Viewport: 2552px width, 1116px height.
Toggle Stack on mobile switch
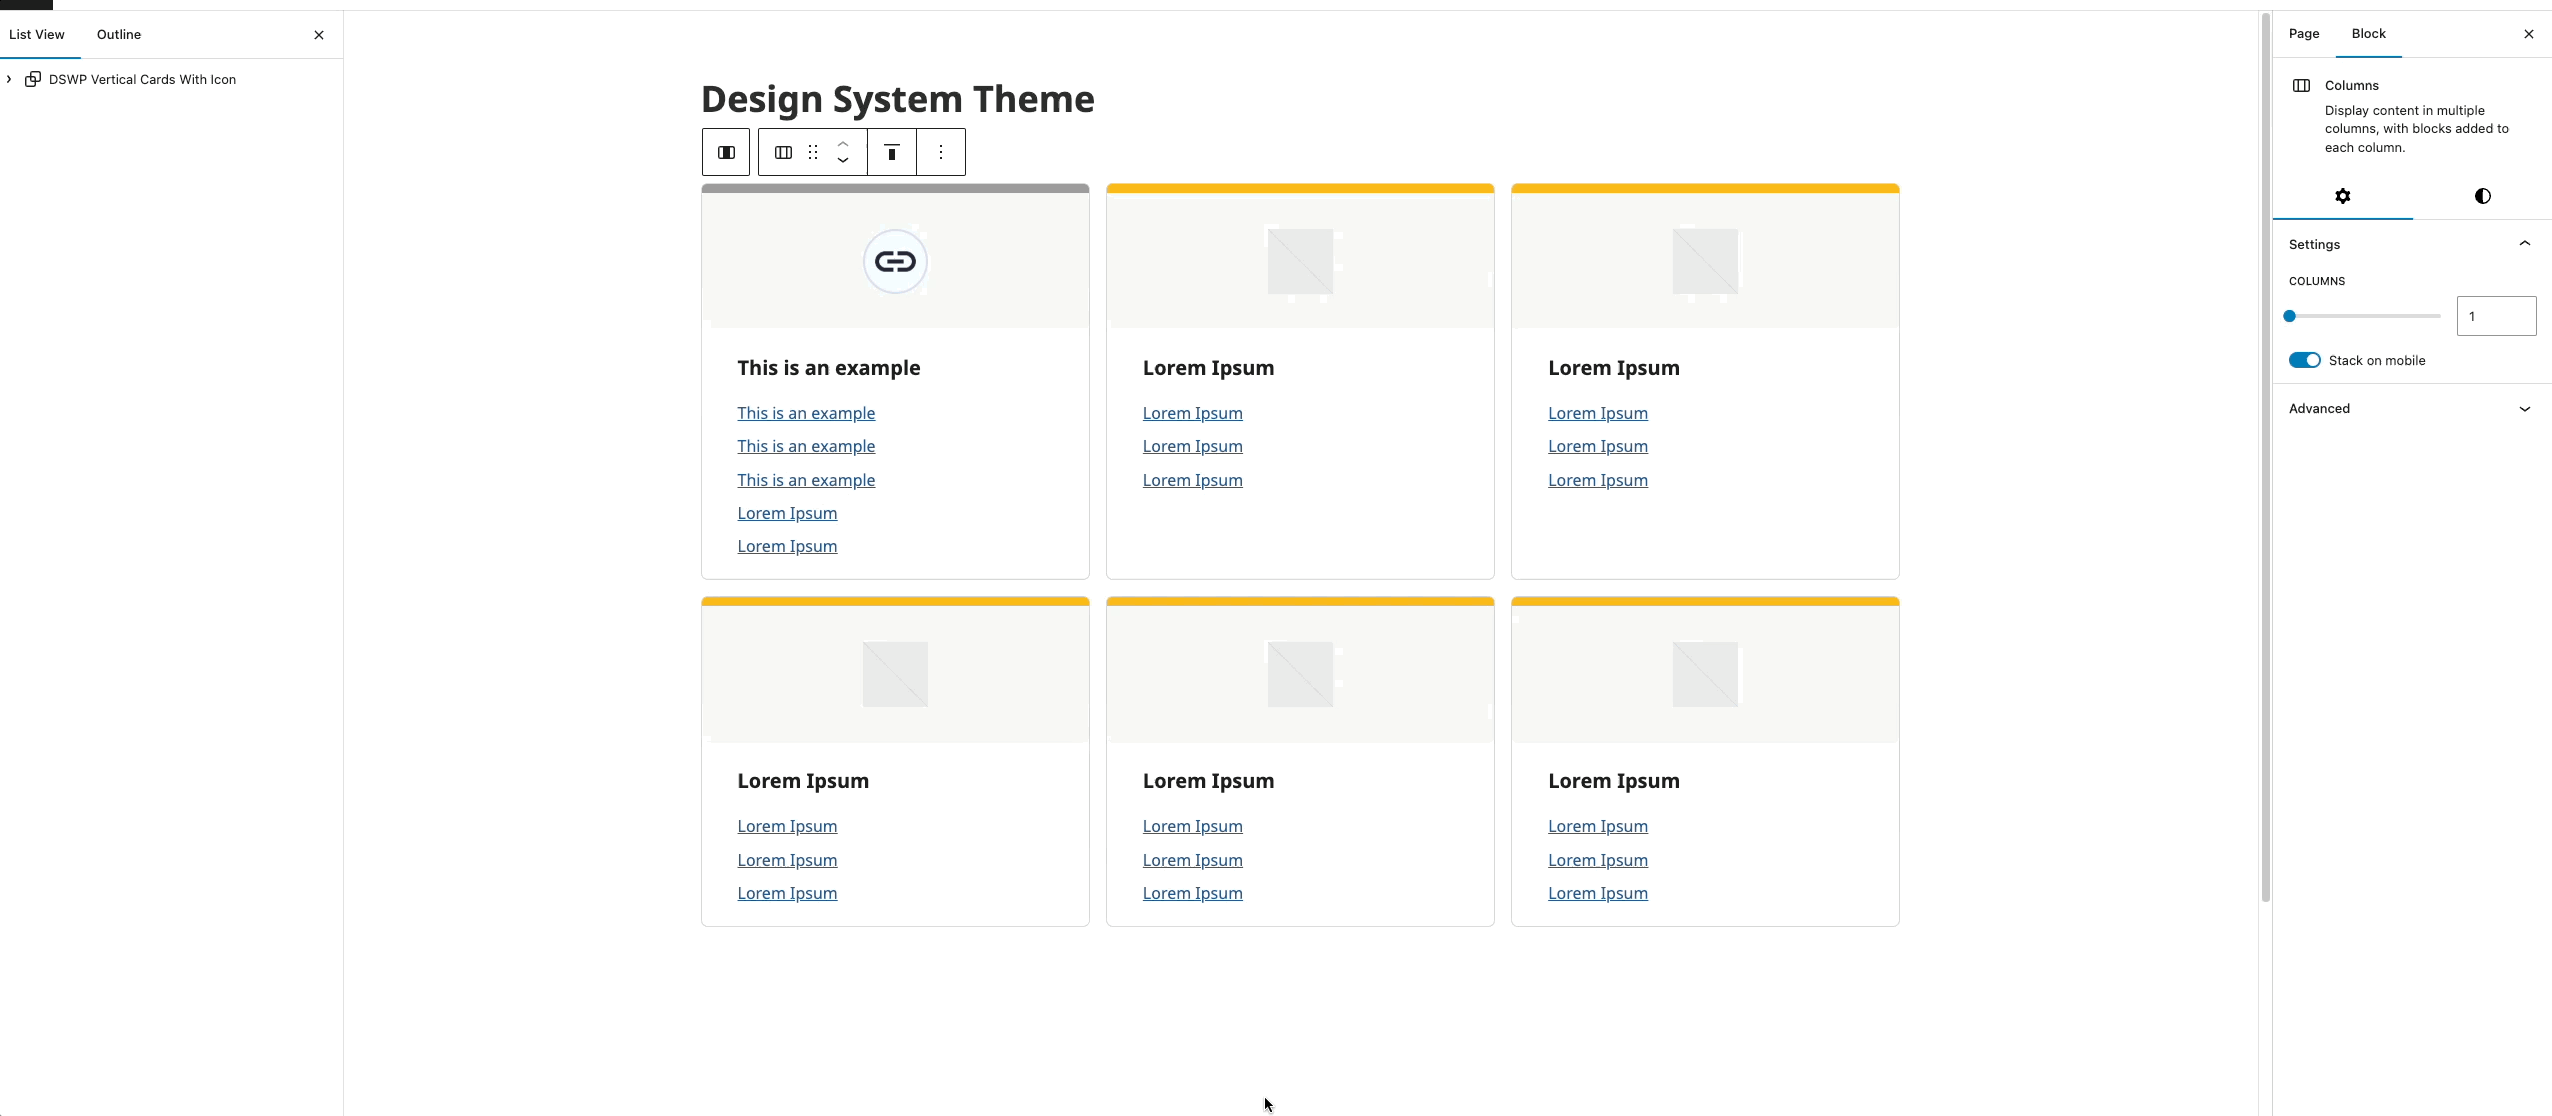[x=2305, y=360]
